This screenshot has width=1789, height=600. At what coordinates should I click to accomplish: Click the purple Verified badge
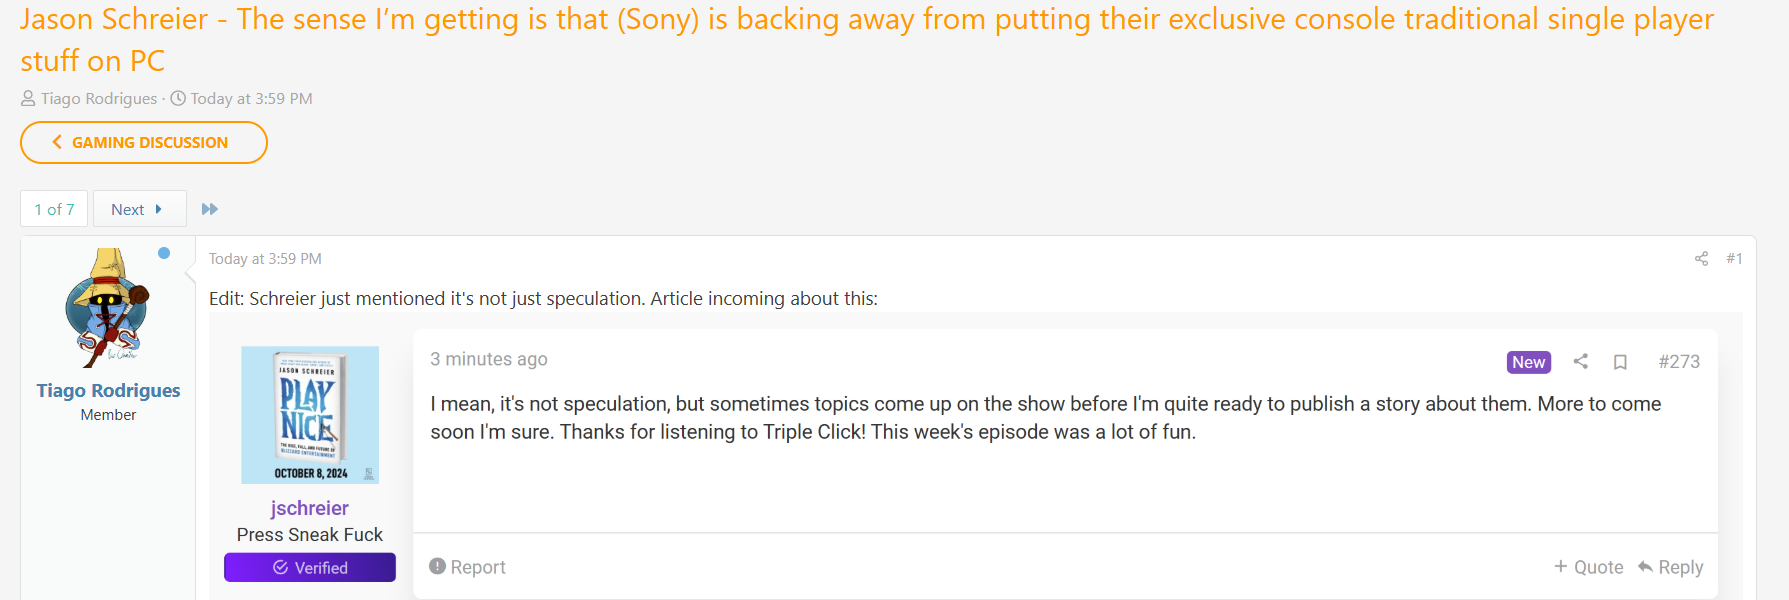click(x=310, y=568)
